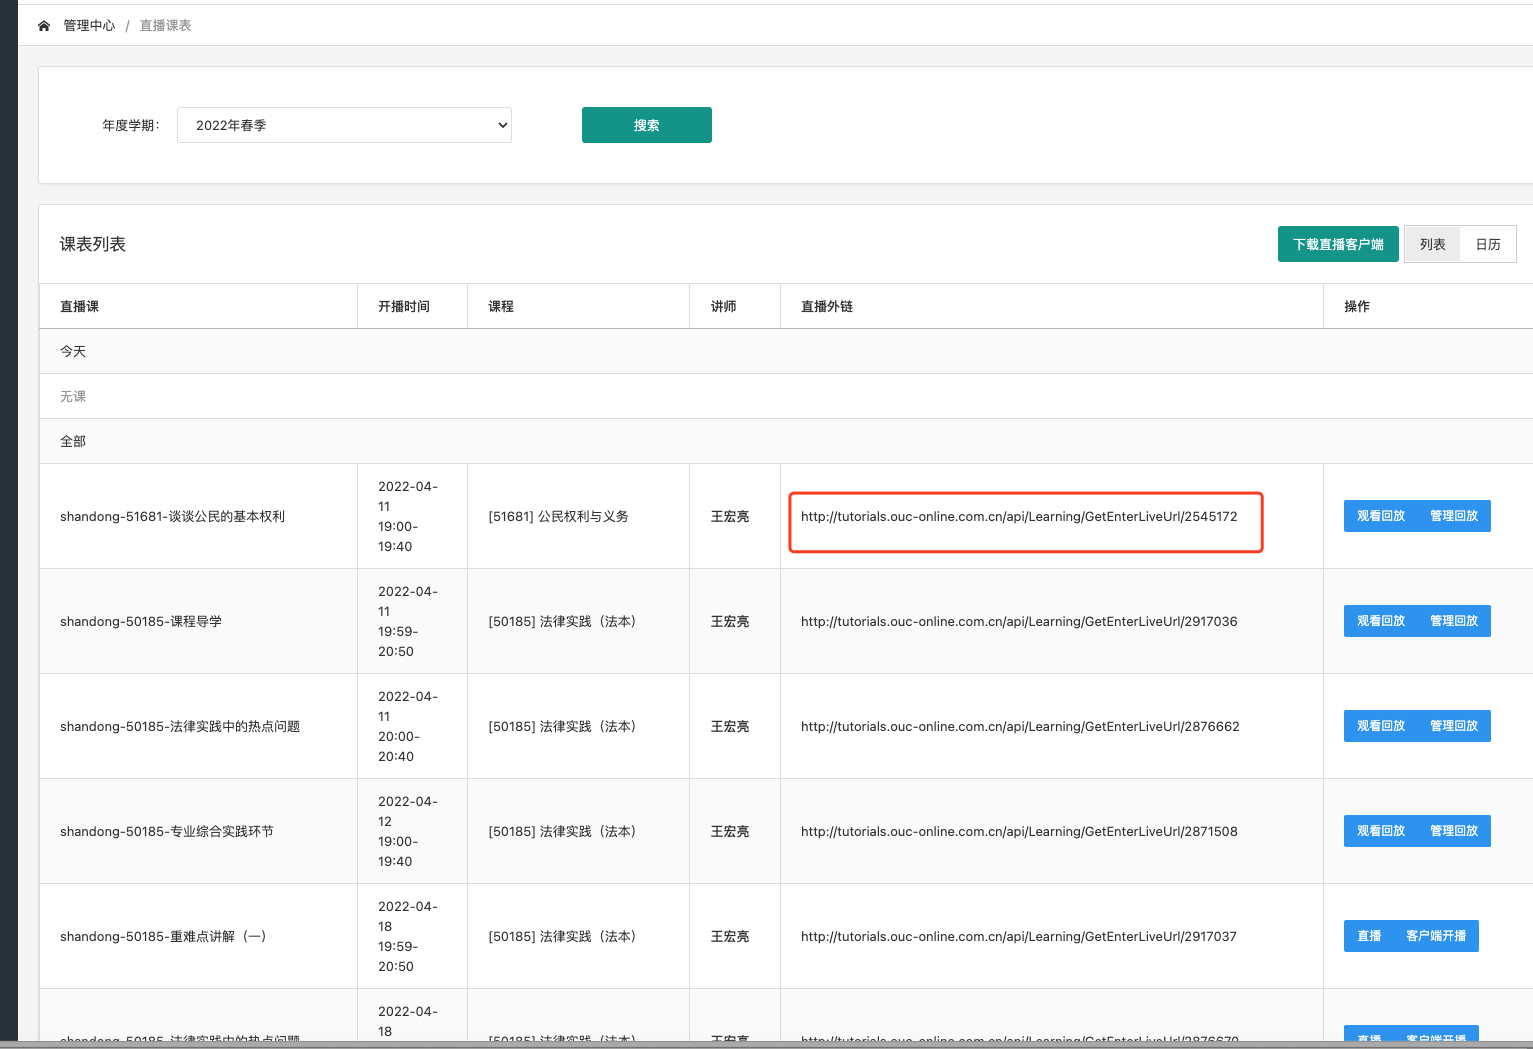Click the 今天 section row
Viewport: 1533px width, 1049px height.
pyautogui.click(x=786, y=351)
